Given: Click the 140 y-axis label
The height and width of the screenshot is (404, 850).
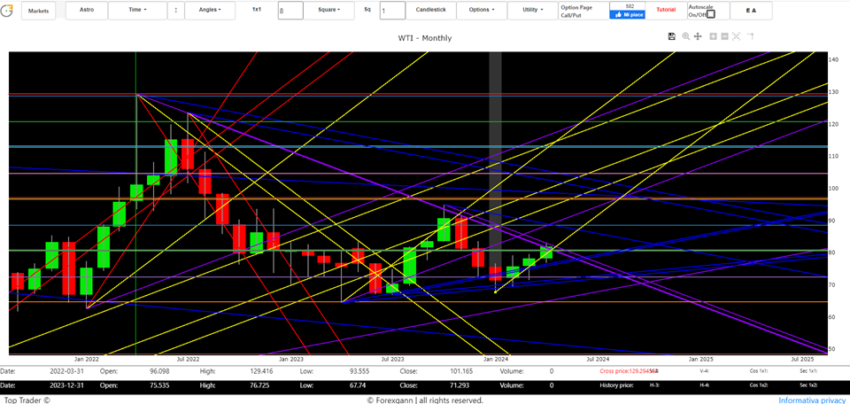Looking at the screenshot, I should (x=834, y=60).
